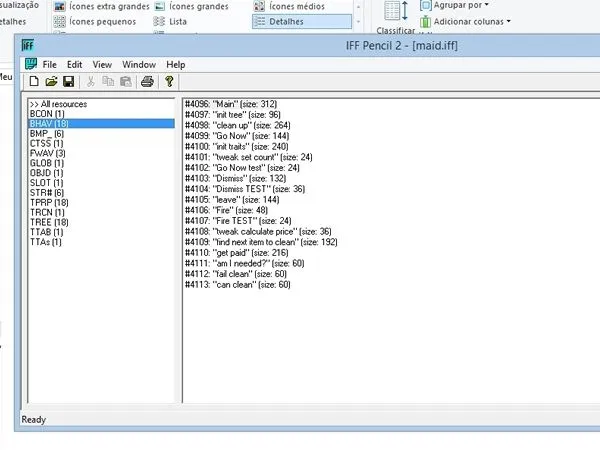Click the Open folder toolbar icon
The width and height of the screenshot is (600, 450).
(51, 81)
